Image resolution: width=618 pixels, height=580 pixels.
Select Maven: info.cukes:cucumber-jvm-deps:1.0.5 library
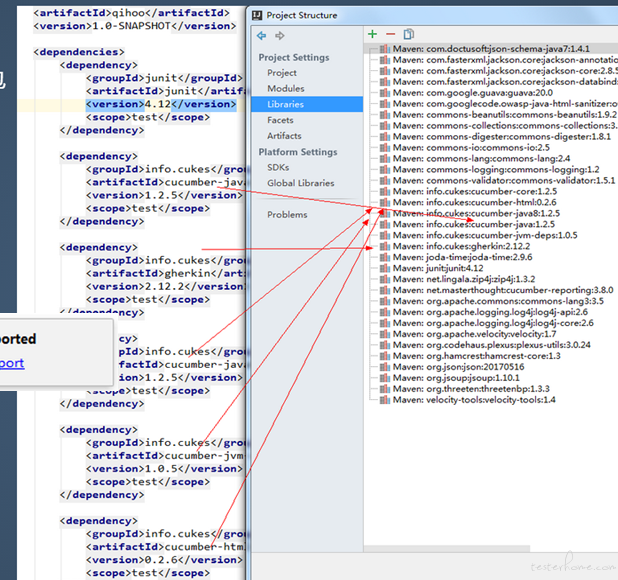coord(485,236)
